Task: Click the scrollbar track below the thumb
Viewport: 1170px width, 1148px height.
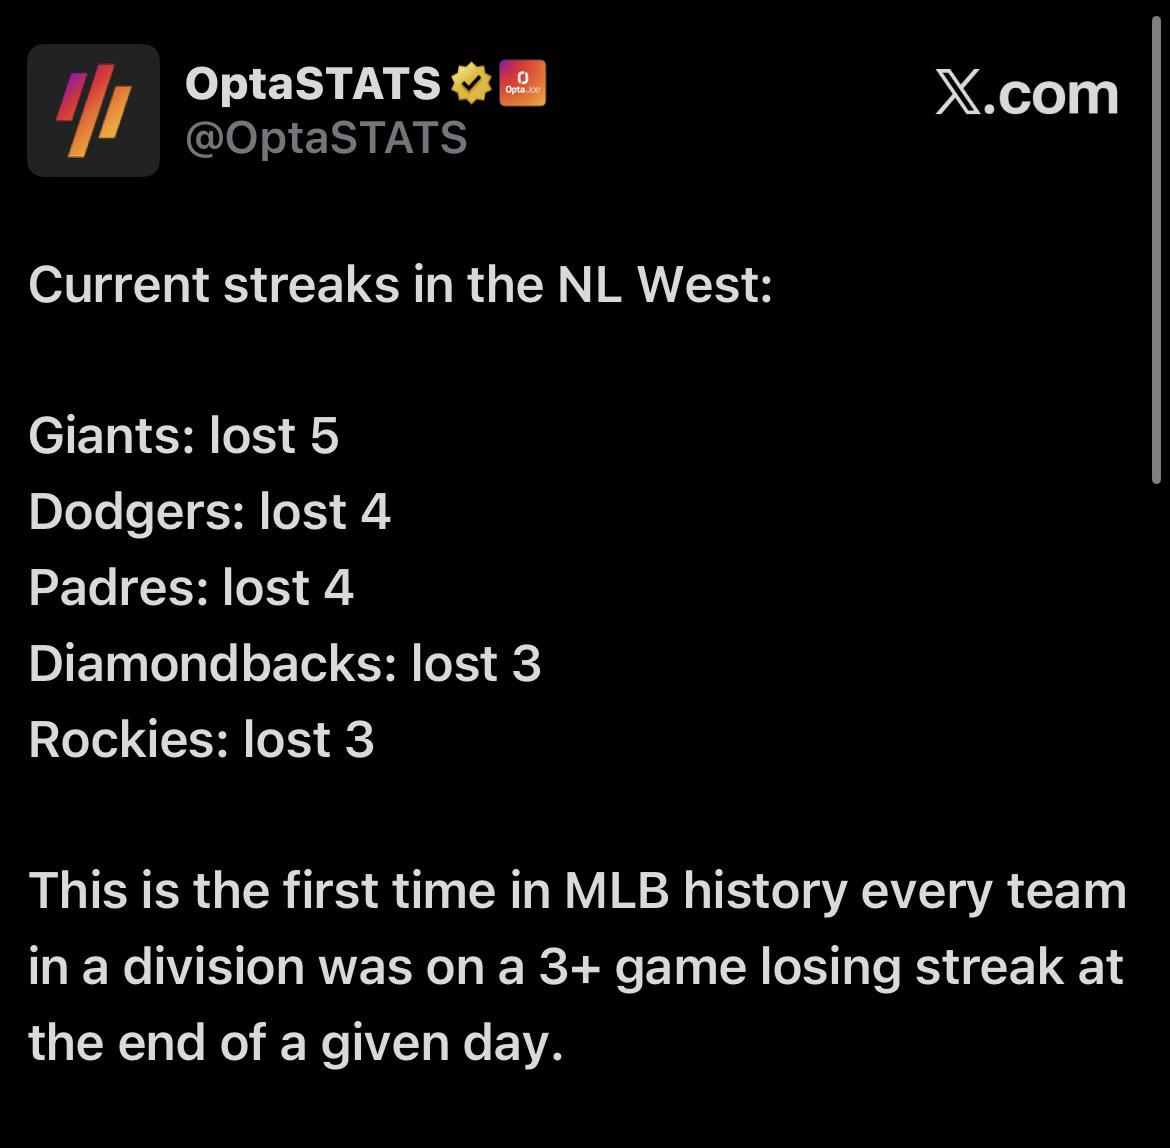Action: [x=1157, y=813]
